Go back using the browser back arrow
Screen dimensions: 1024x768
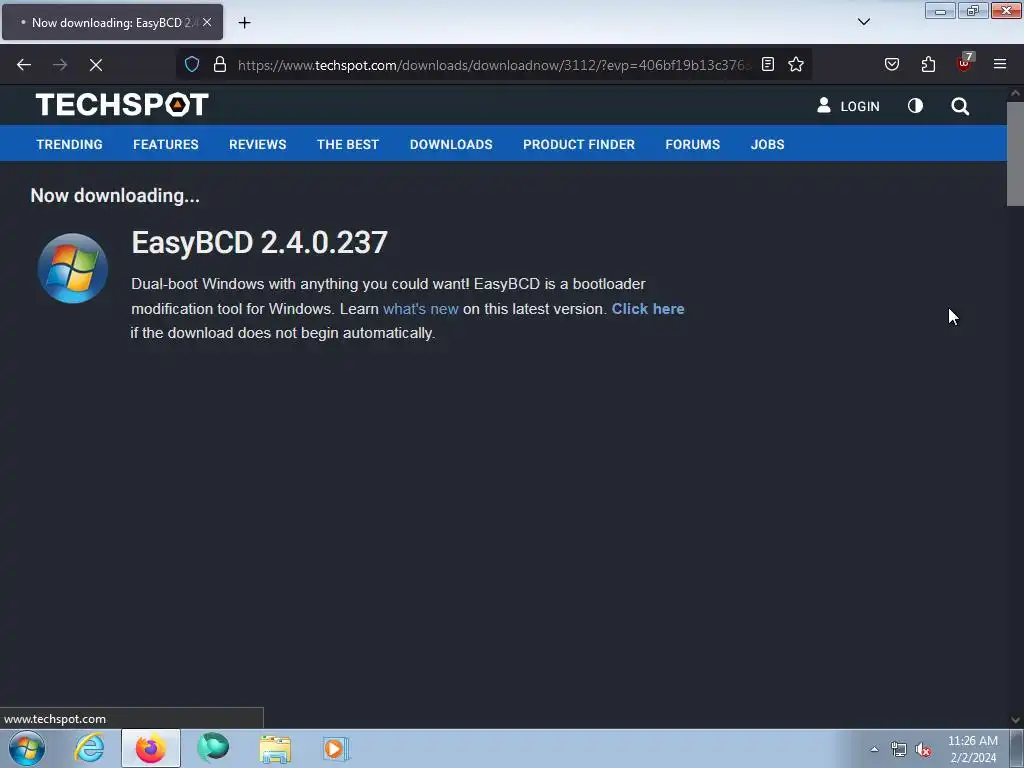[x=24, y=65]
